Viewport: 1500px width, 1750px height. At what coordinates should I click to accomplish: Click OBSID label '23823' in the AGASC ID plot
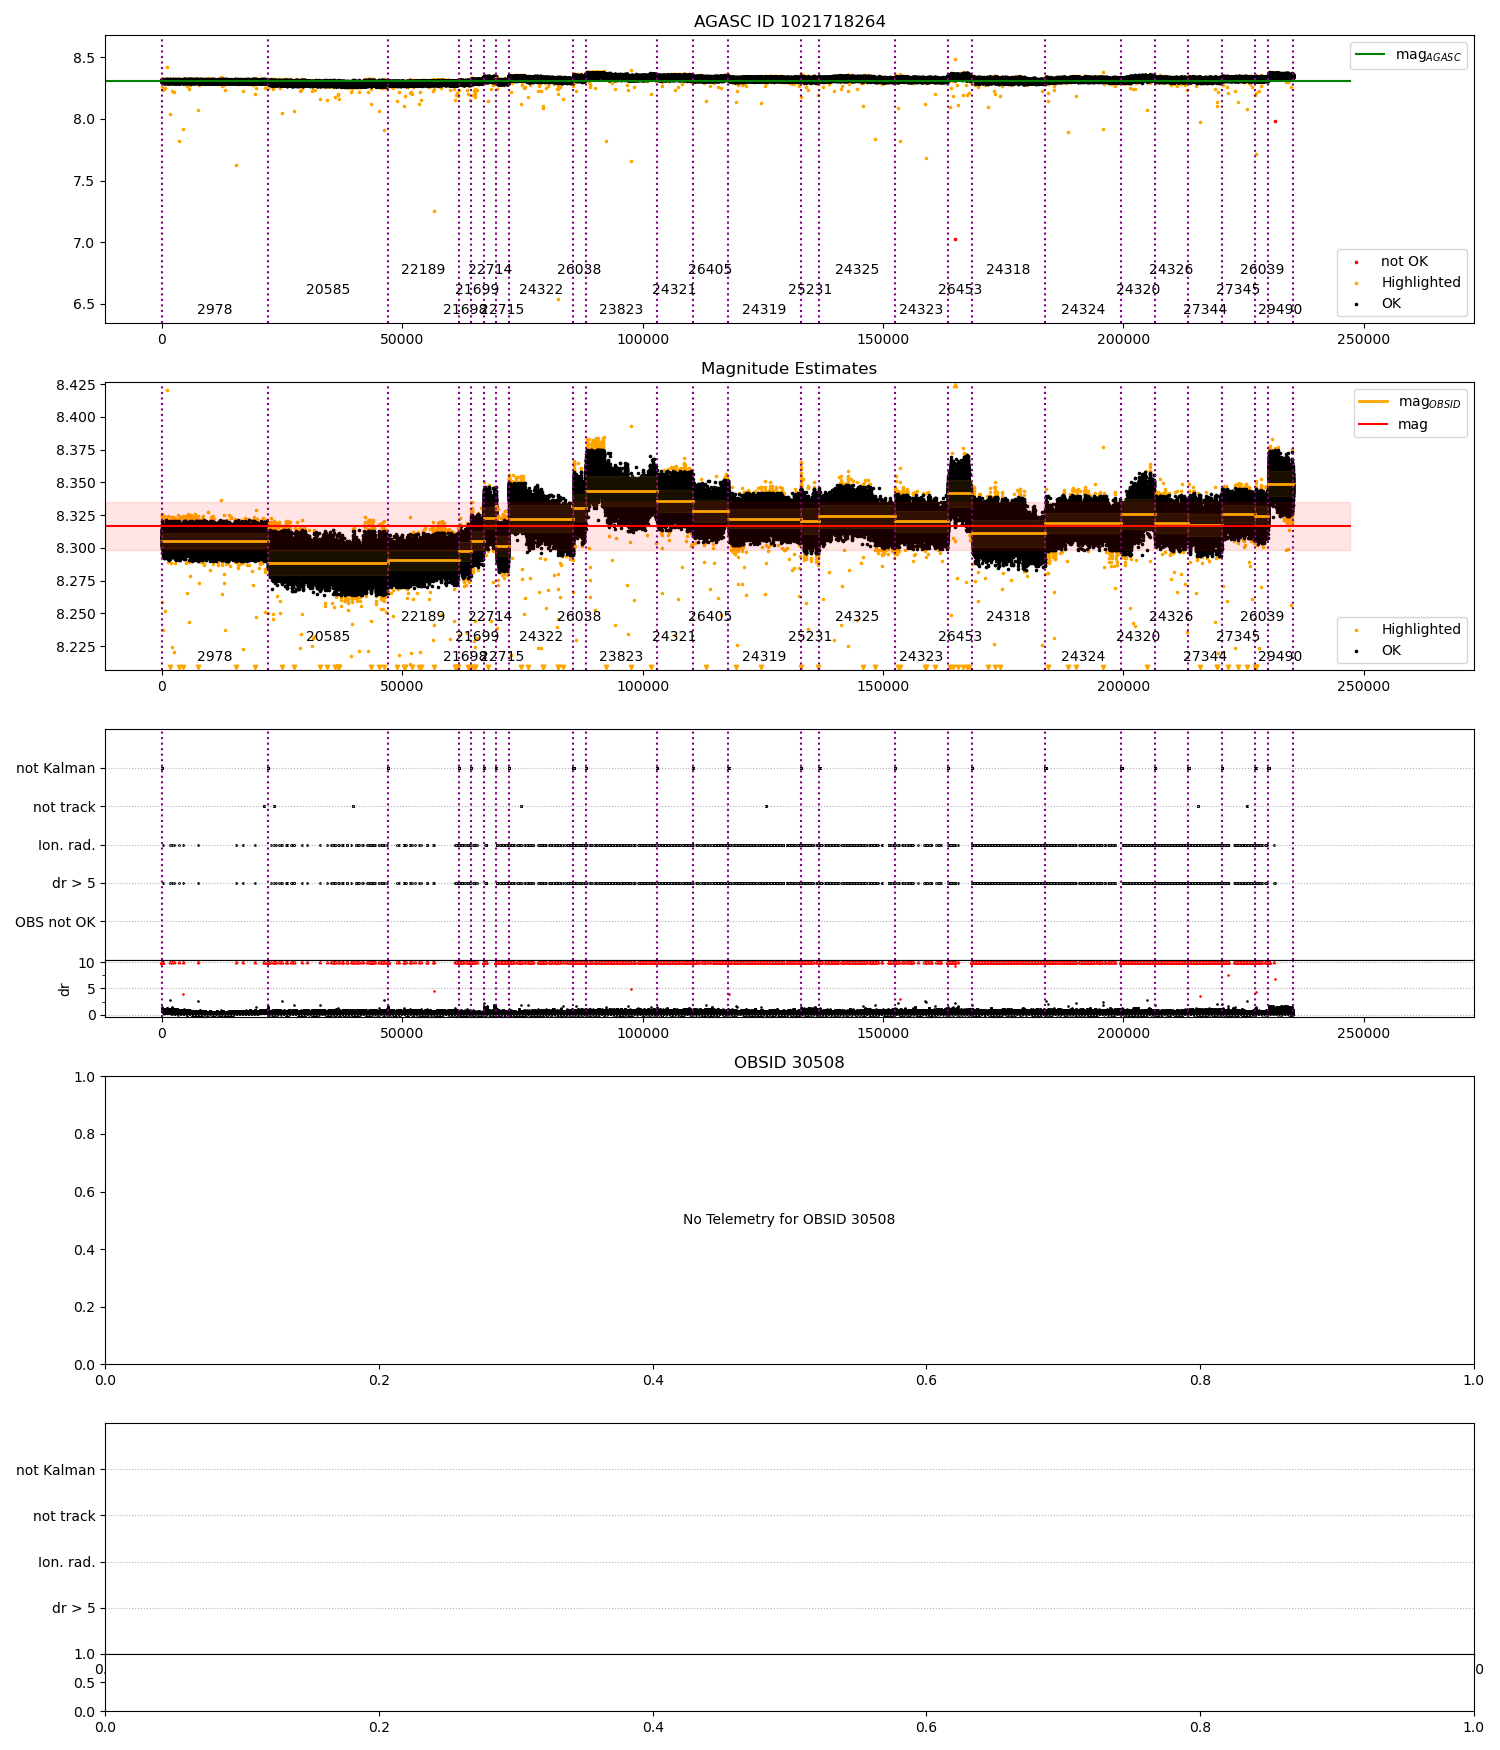tap(621, 310)
